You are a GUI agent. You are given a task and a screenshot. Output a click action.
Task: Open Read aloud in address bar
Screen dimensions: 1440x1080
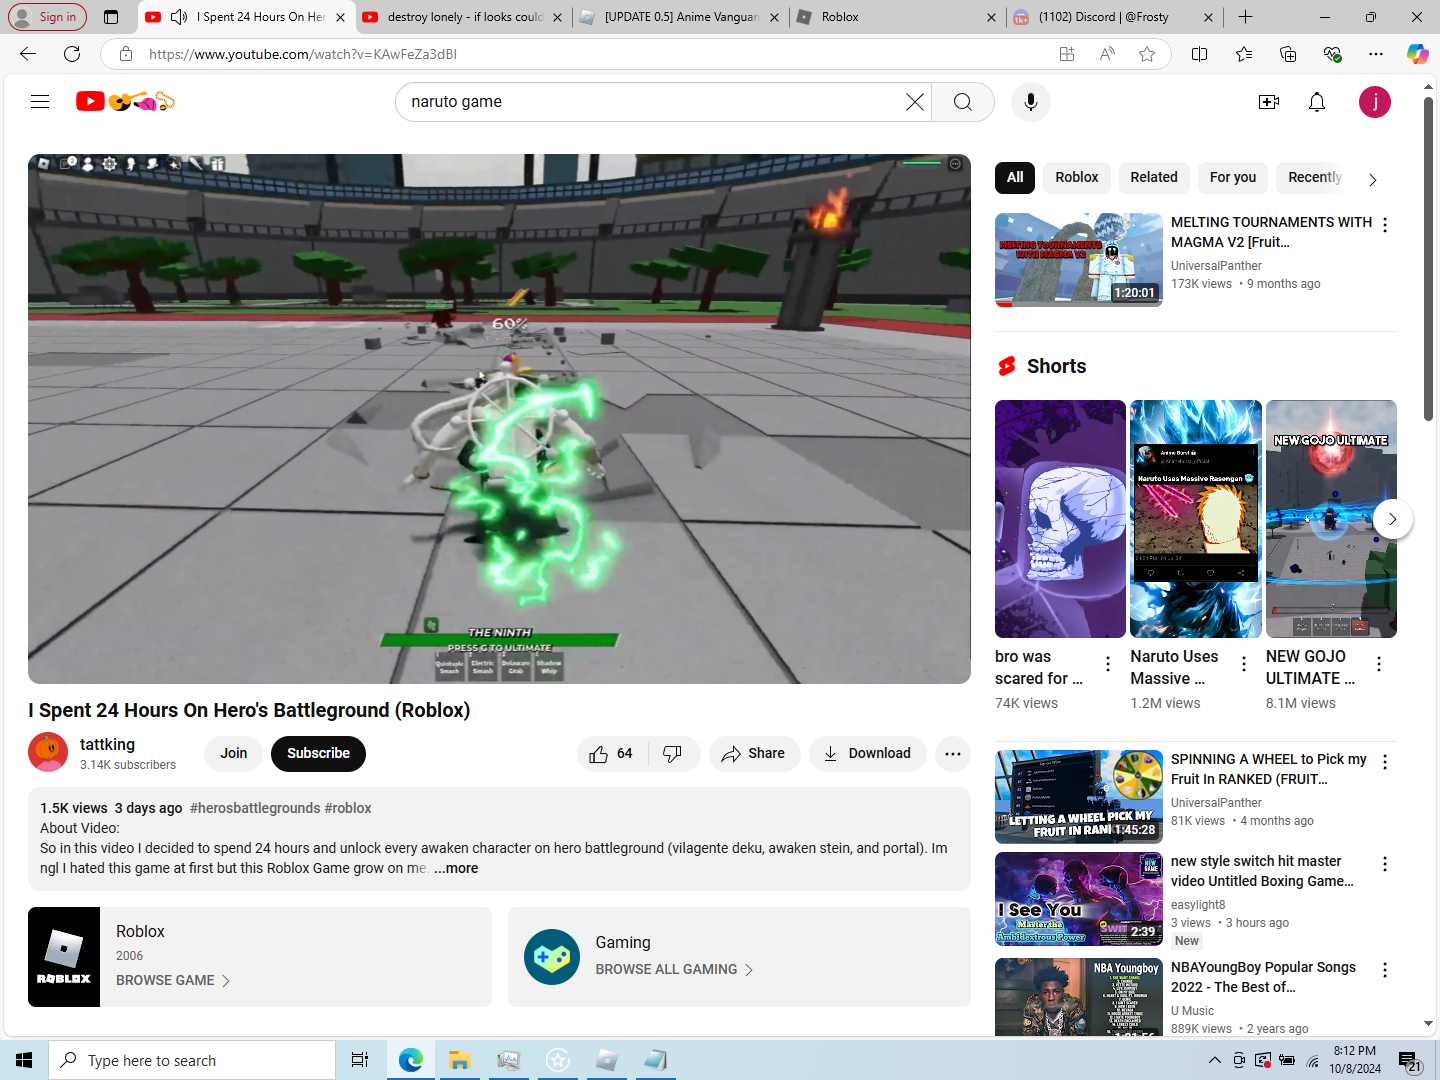tap(1107, 54)
